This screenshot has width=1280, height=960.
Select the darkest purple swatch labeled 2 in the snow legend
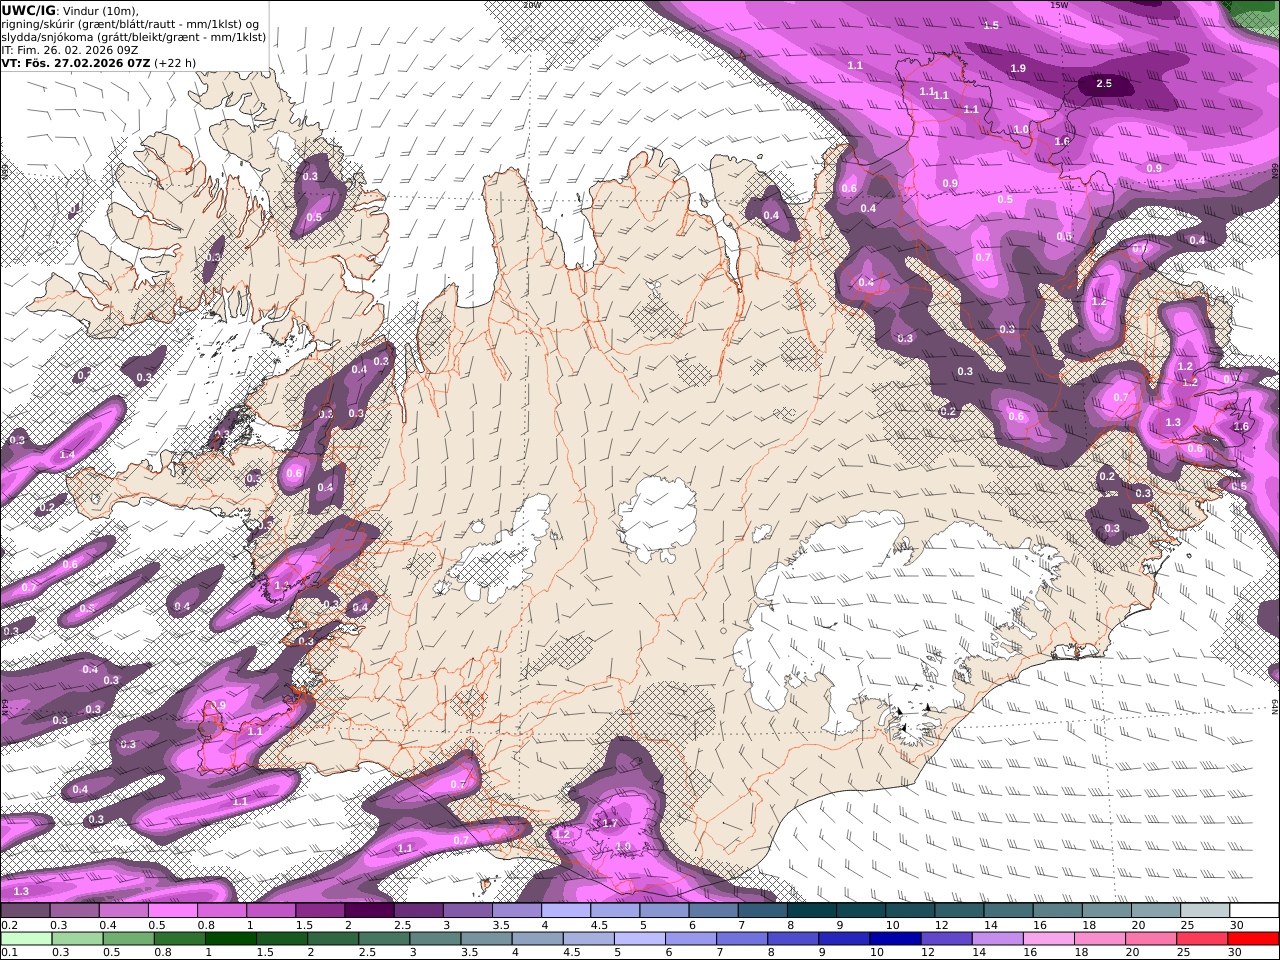pos(369,911)
